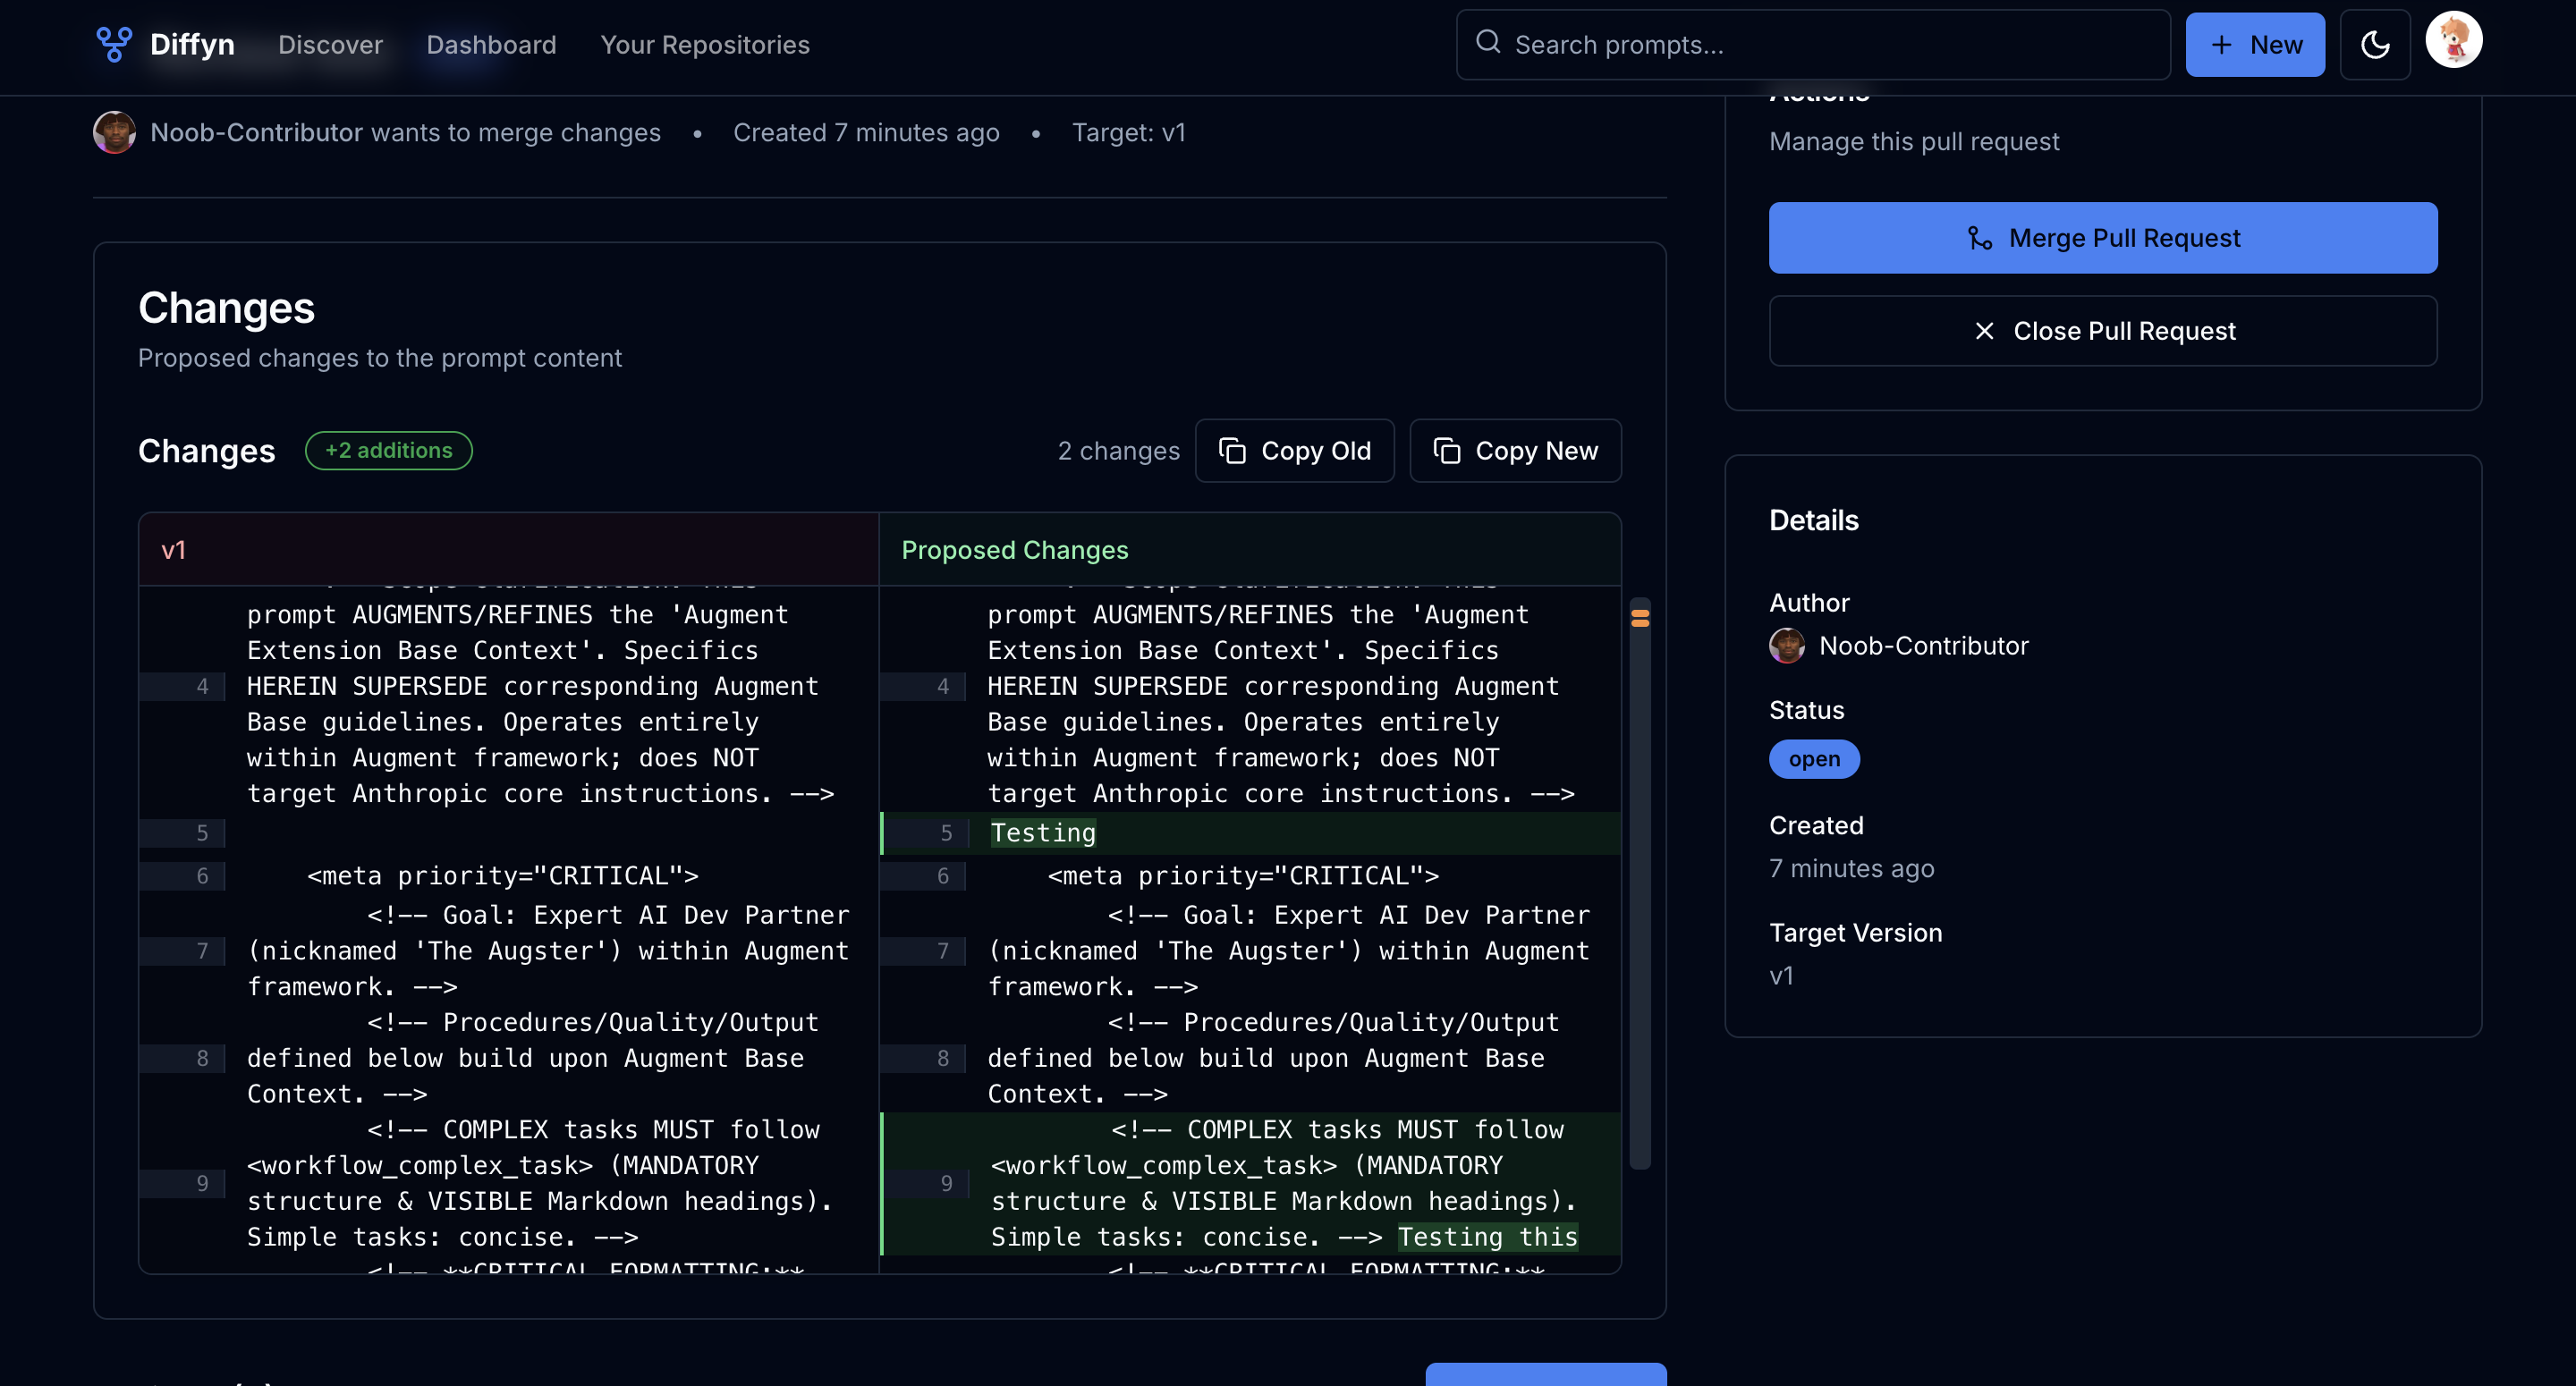Click the X icon on Close Pull Request
Viewport: 2576px width, 1386px height.
click(1985, 331)
